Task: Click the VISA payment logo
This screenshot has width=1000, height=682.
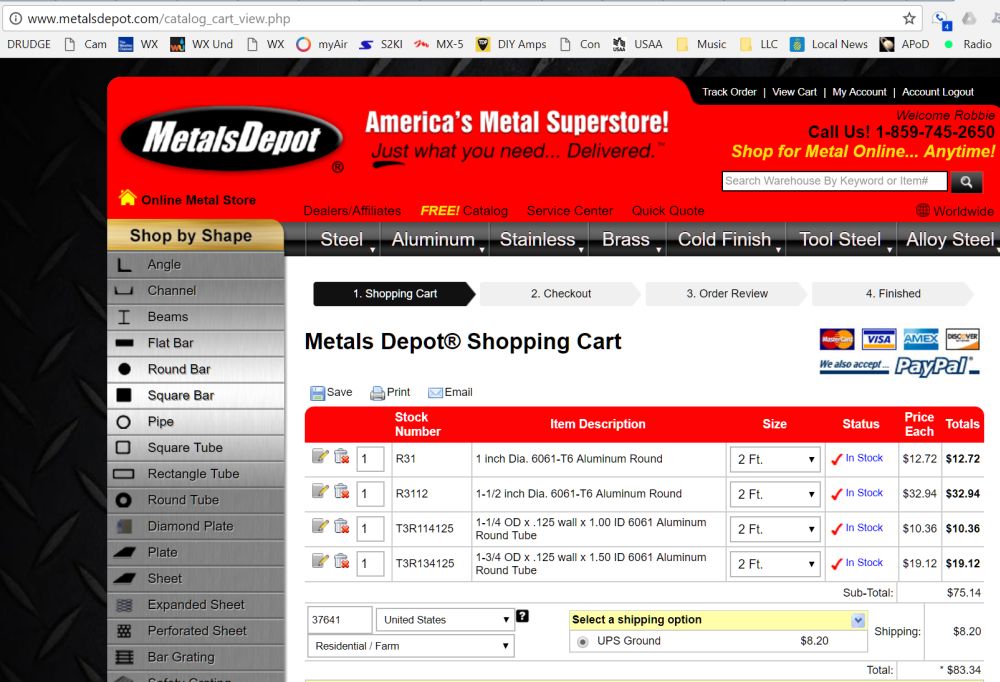Action: [x=879, y=339]
